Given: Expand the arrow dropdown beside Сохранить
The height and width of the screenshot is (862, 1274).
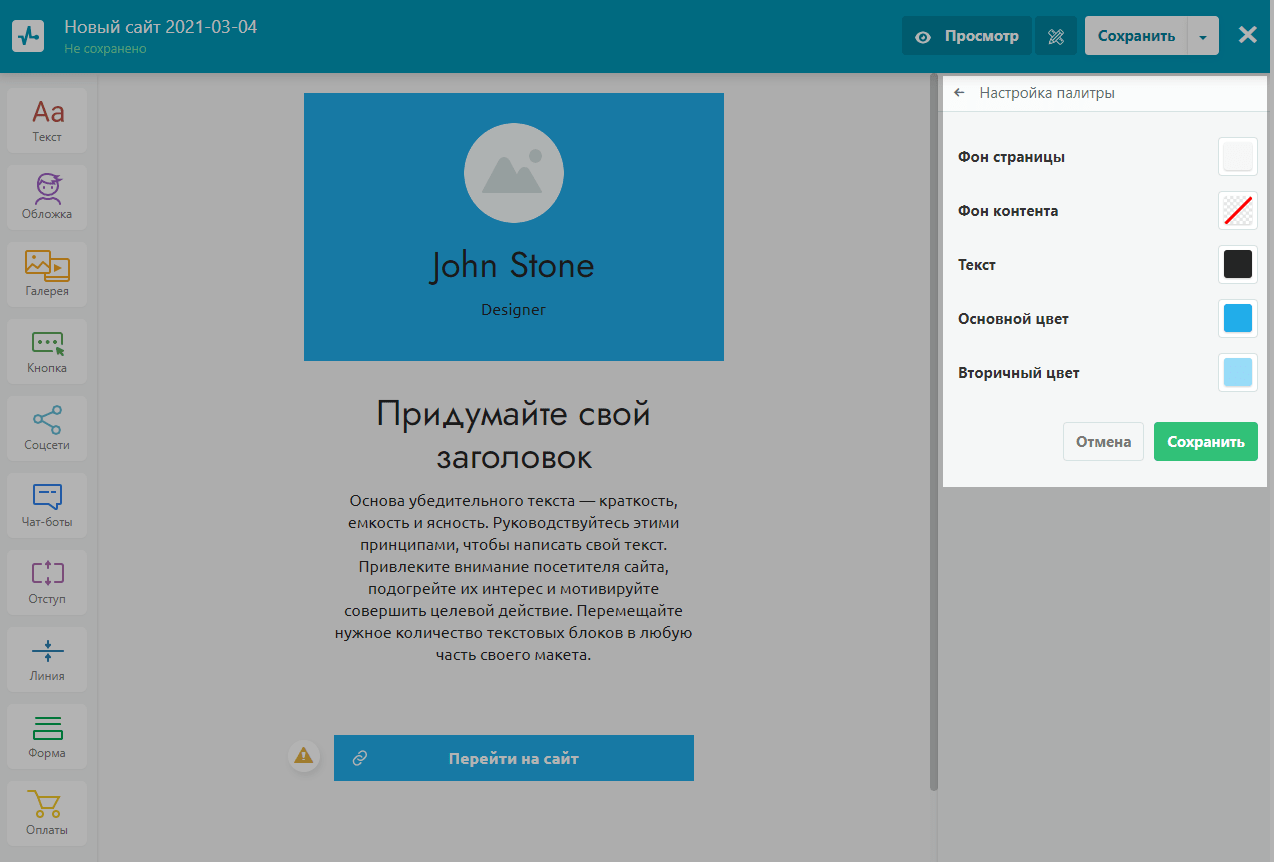Looking at the screenshot, I should [x=1203, y=36].
